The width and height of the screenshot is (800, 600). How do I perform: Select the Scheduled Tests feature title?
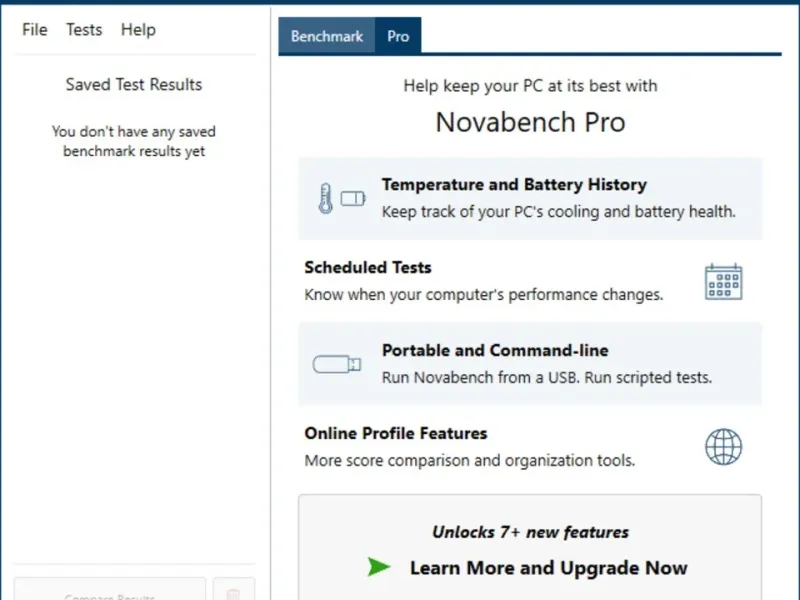coord(368,267)
